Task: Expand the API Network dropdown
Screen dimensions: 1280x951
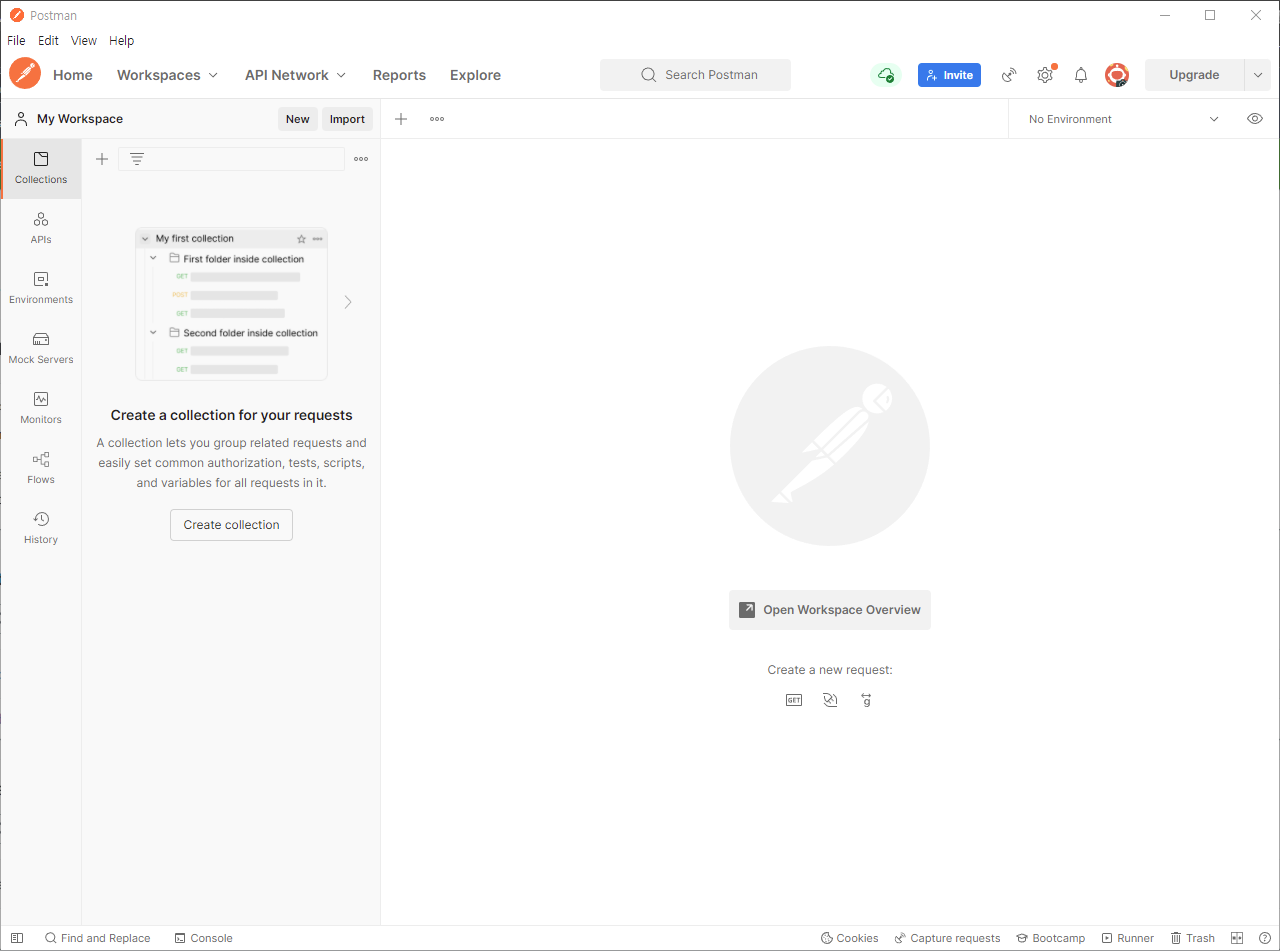Action: pos(296,75)
